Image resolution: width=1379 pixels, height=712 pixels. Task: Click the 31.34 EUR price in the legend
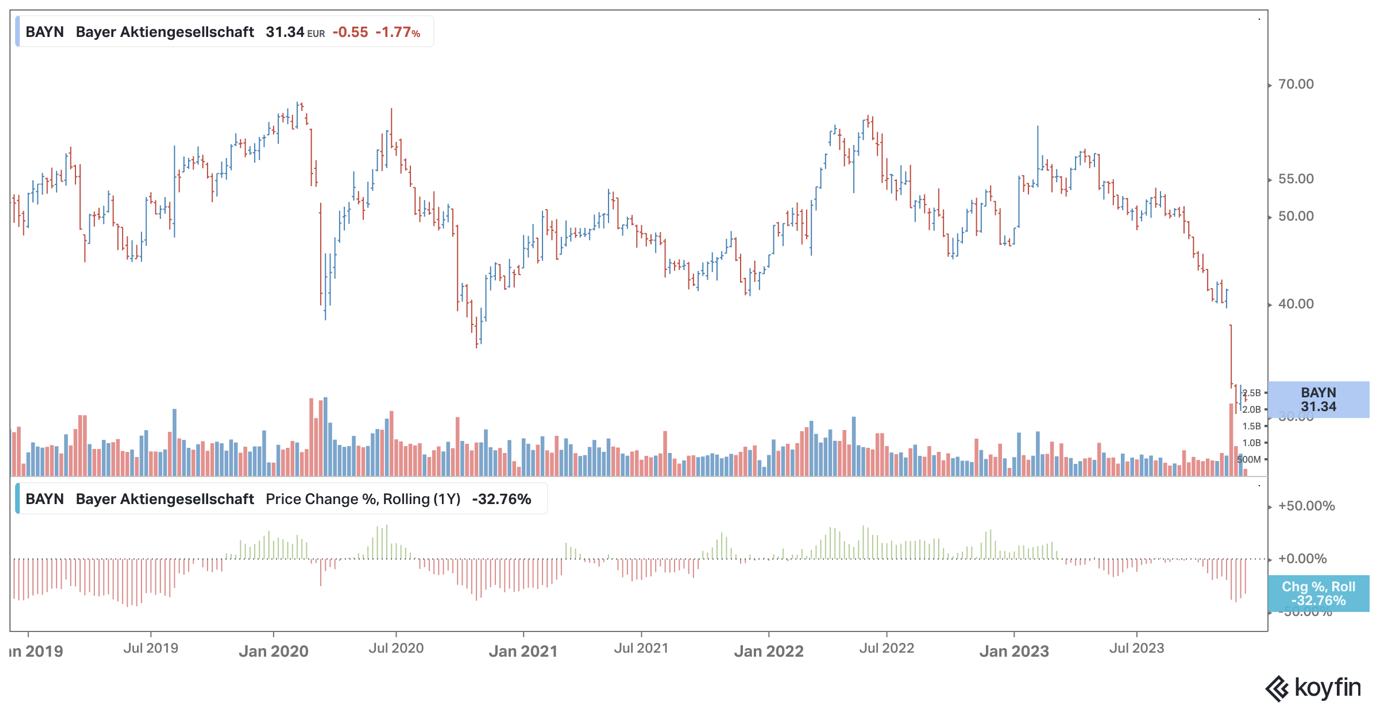(295, 32)
